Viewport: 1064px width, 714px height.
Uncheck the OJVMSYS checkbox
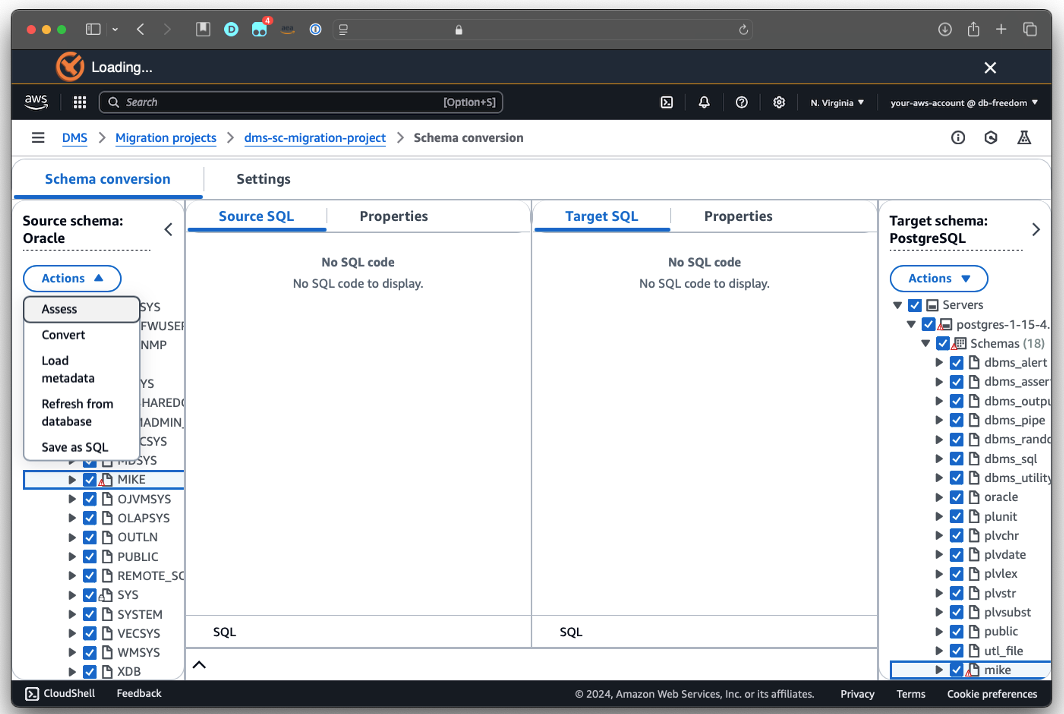(90, 499)
